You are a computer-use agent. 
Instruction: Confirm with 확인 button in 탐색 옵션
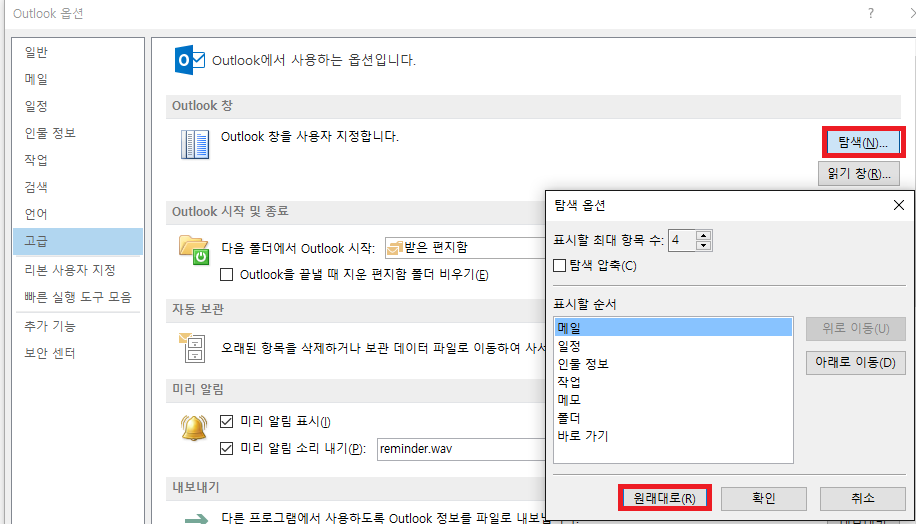click(x=764, y=498)
